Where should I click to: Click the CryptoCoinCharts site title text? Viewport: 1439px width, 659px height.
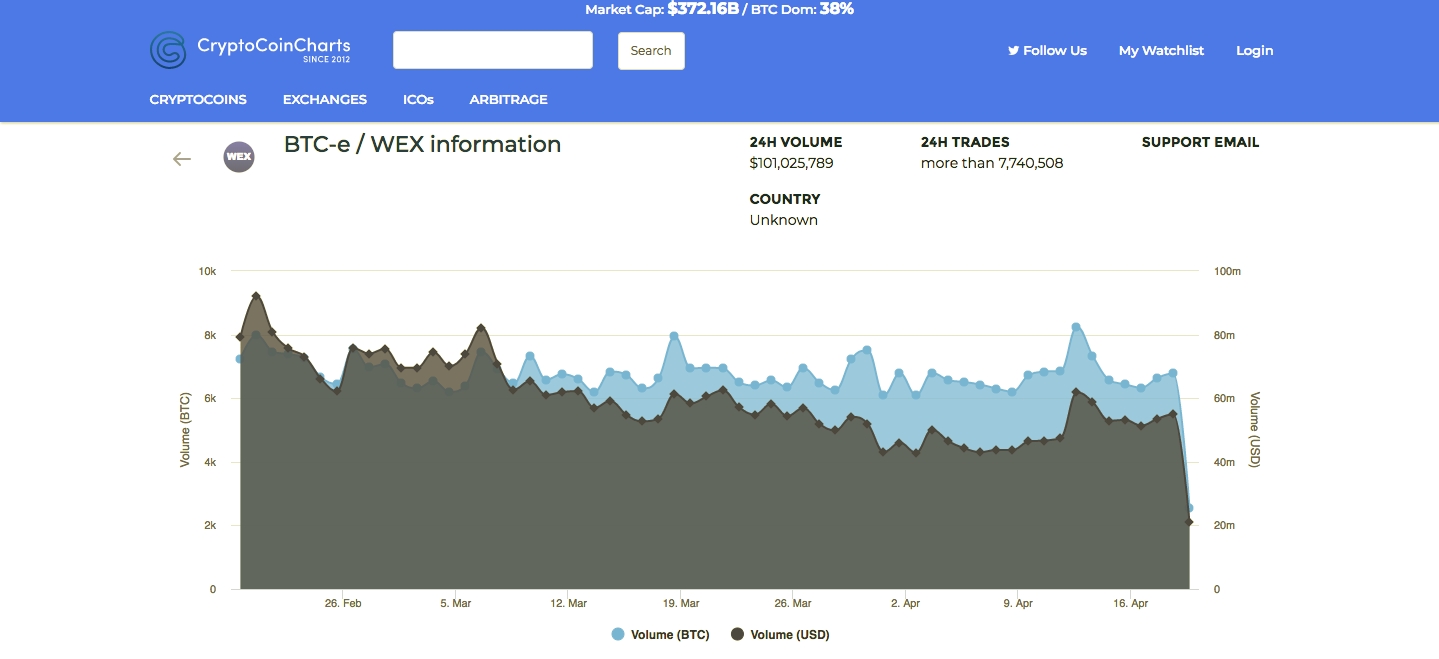(x=274, y=45)
